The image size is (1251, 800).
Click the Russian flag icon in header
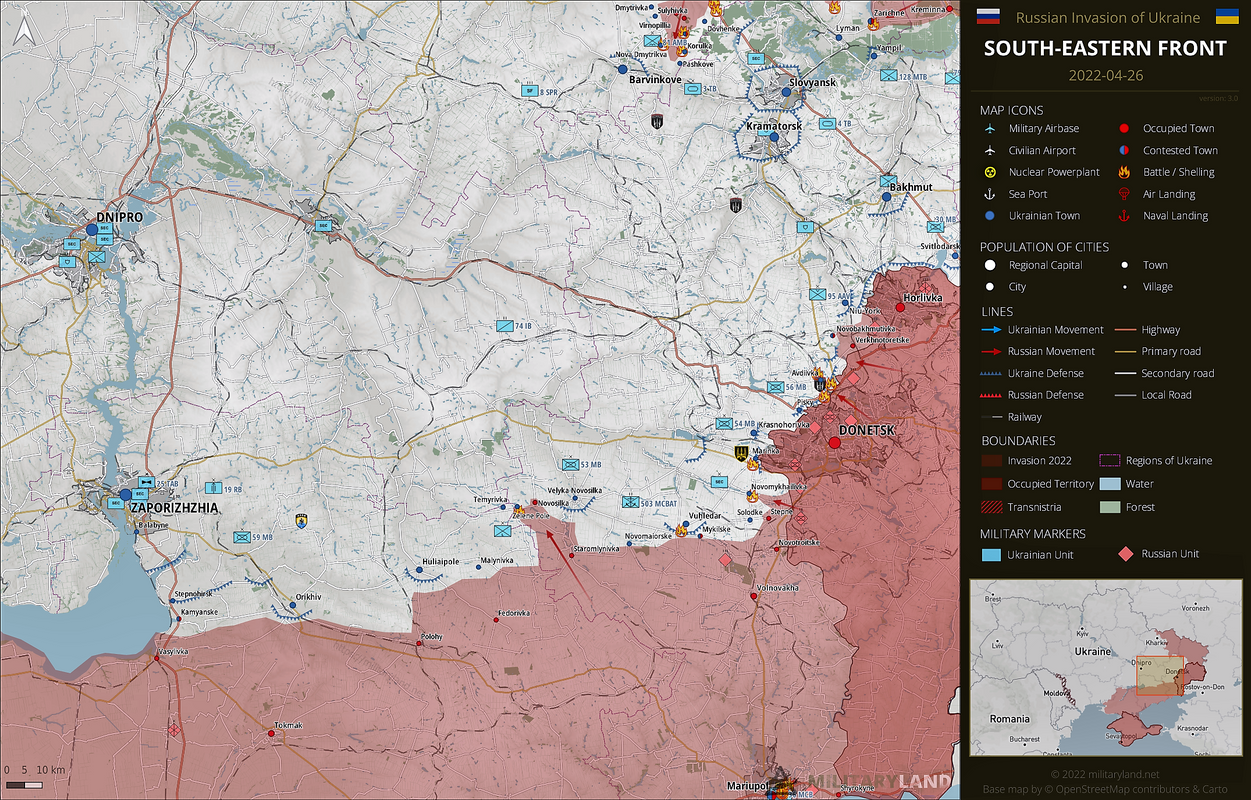point(988,17)
